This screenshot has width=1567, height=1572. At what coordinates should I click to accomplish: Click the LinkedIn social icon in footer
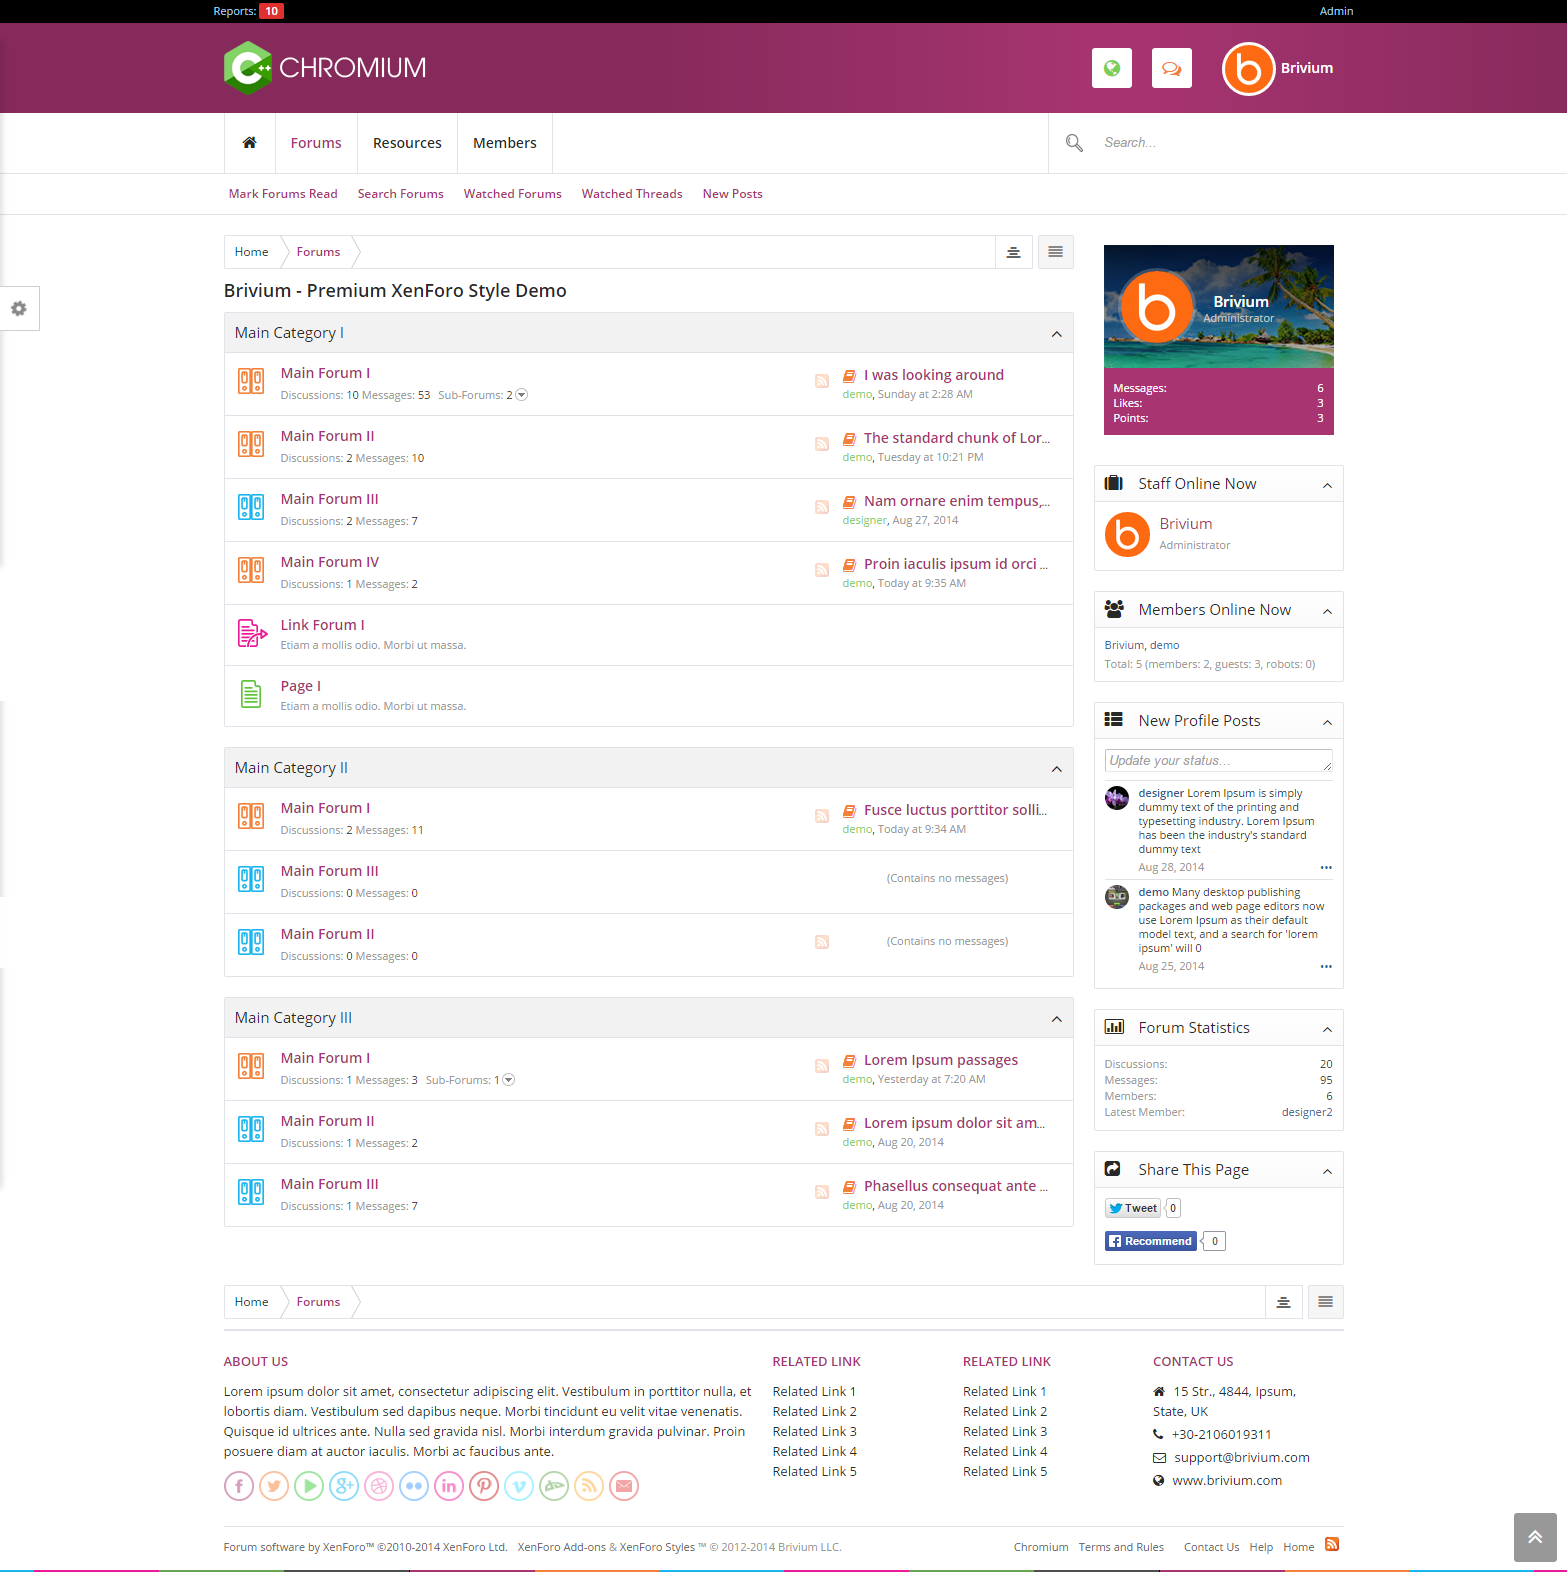point(449,1486)
